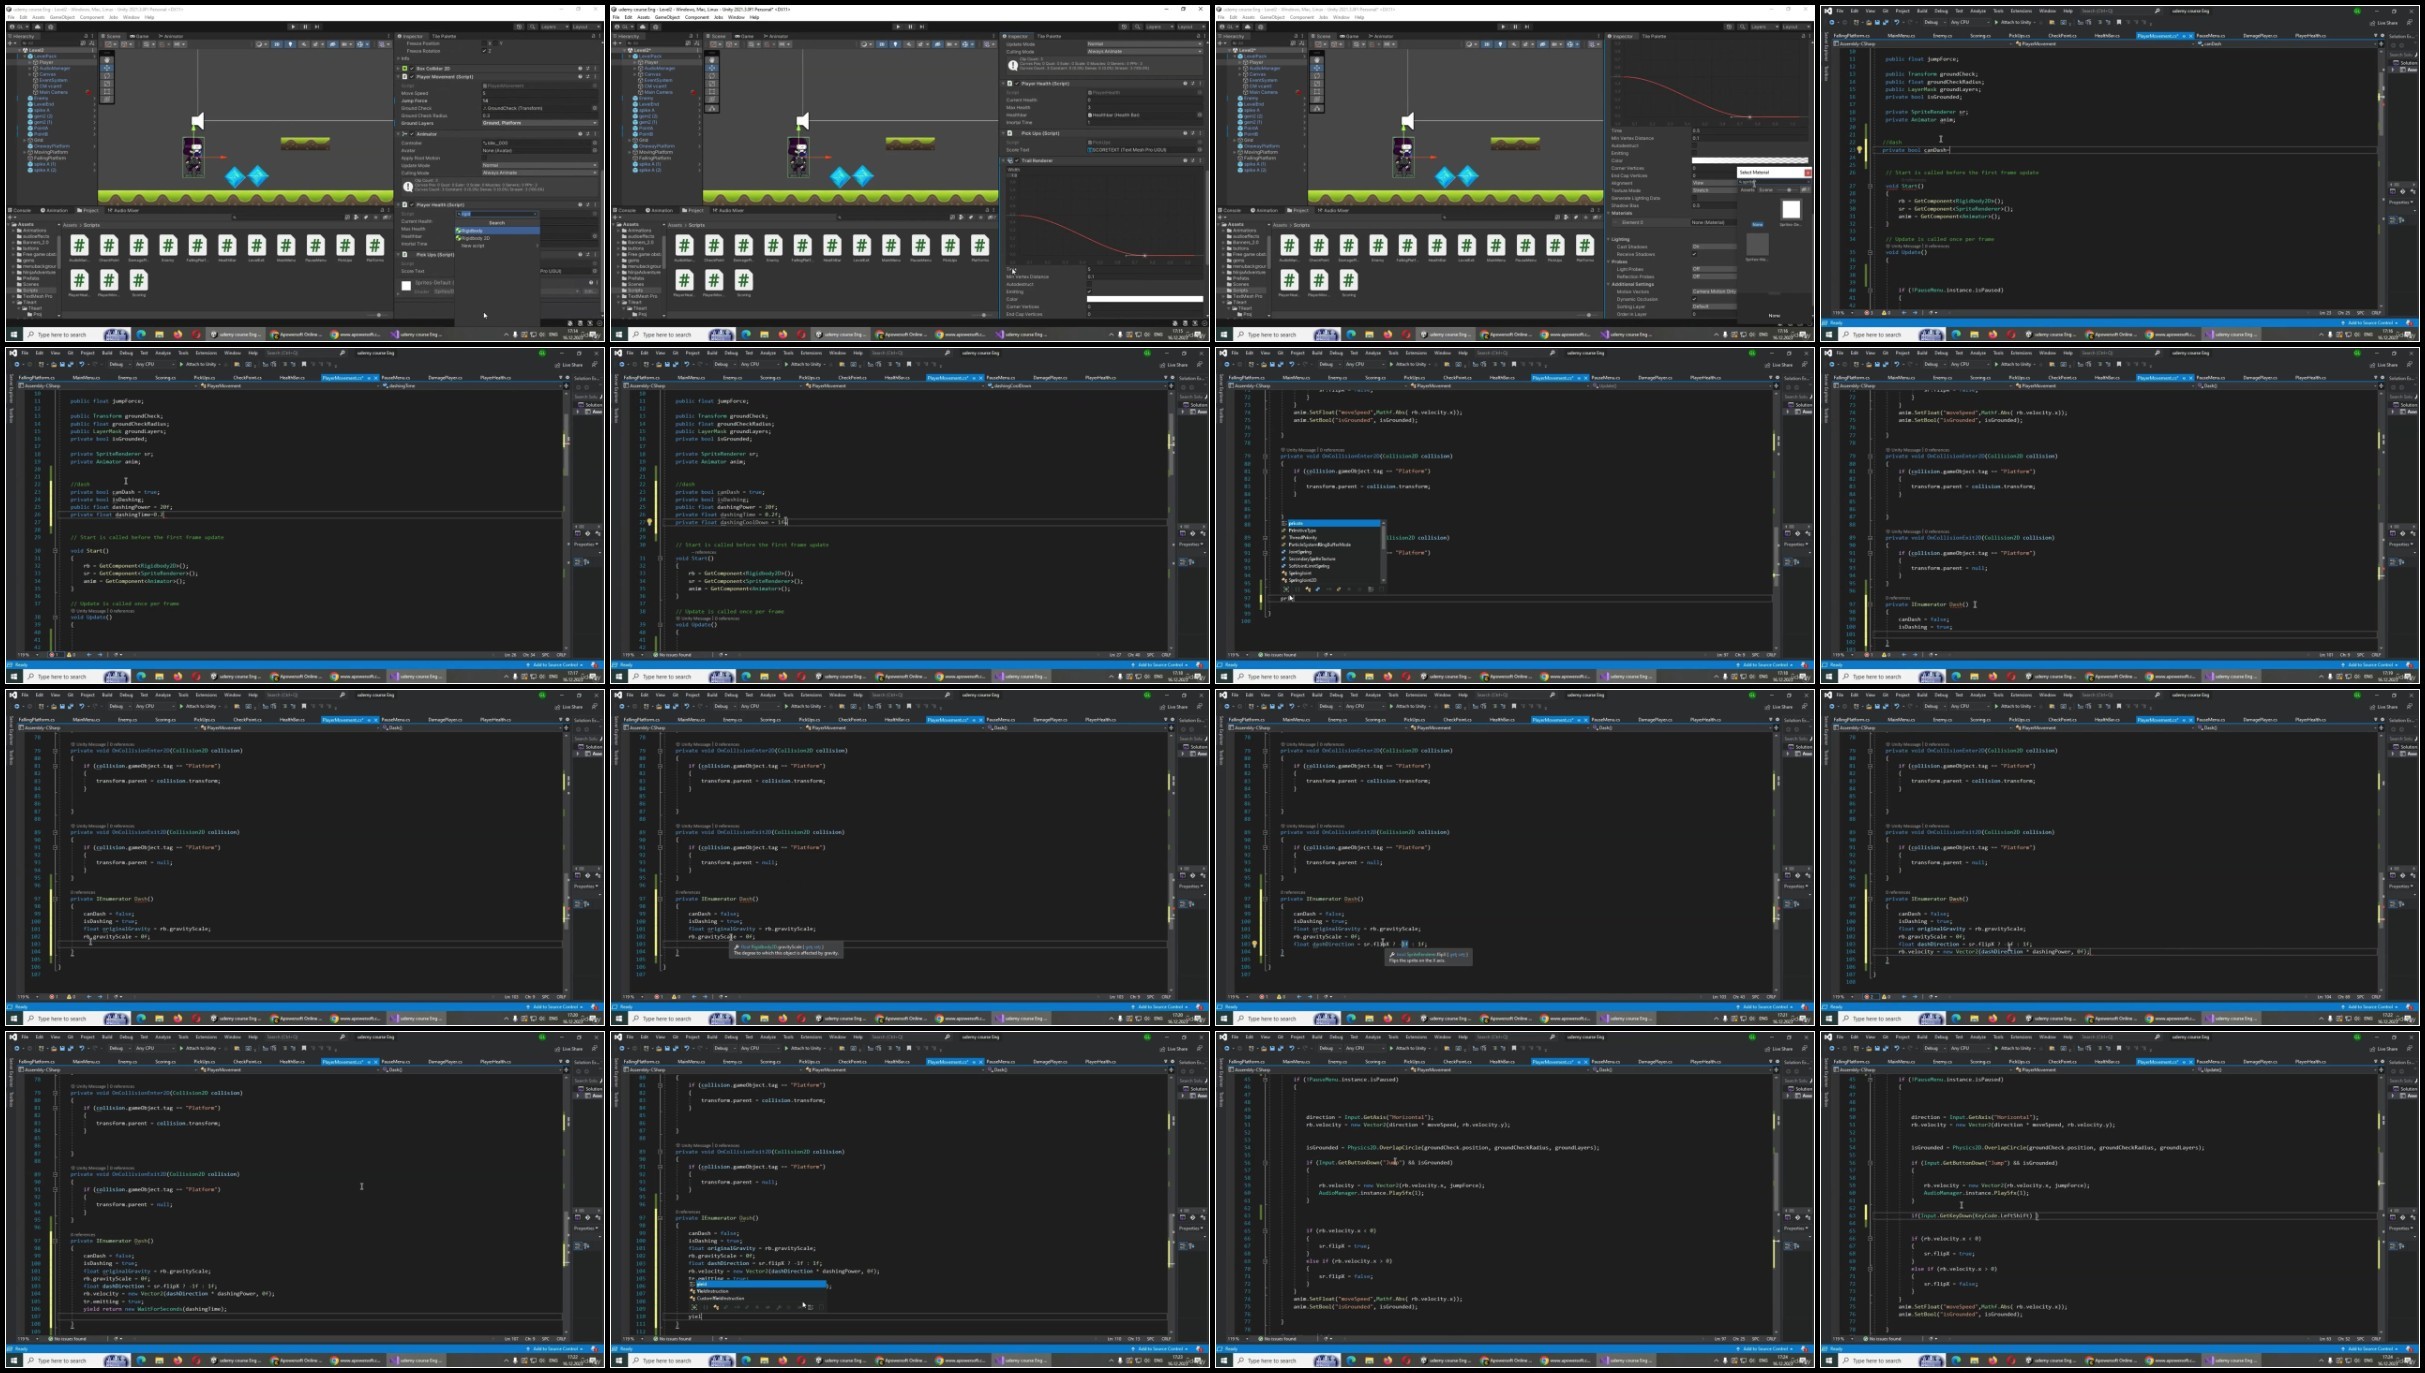Collapse the Materials foldout in Trail Renderer
2425x1373 pixels.
tap(1608, 213)
